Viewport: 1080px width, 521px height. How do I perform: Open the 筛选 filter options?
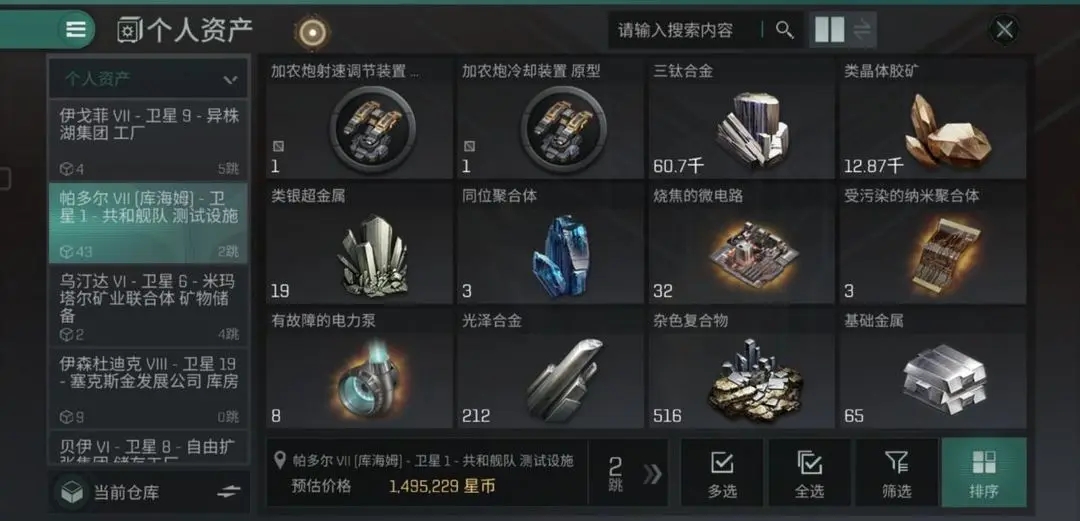coord(896,473)
